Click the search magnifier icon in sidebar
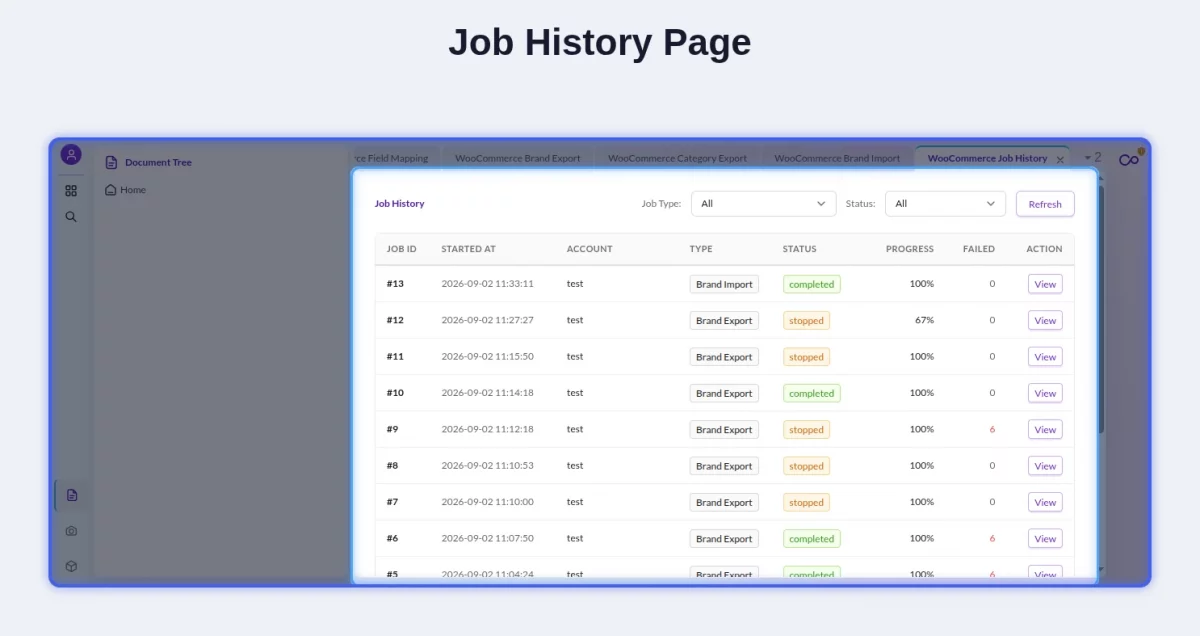Viewport: 1200px width, 636px height. tap(71, 216)
